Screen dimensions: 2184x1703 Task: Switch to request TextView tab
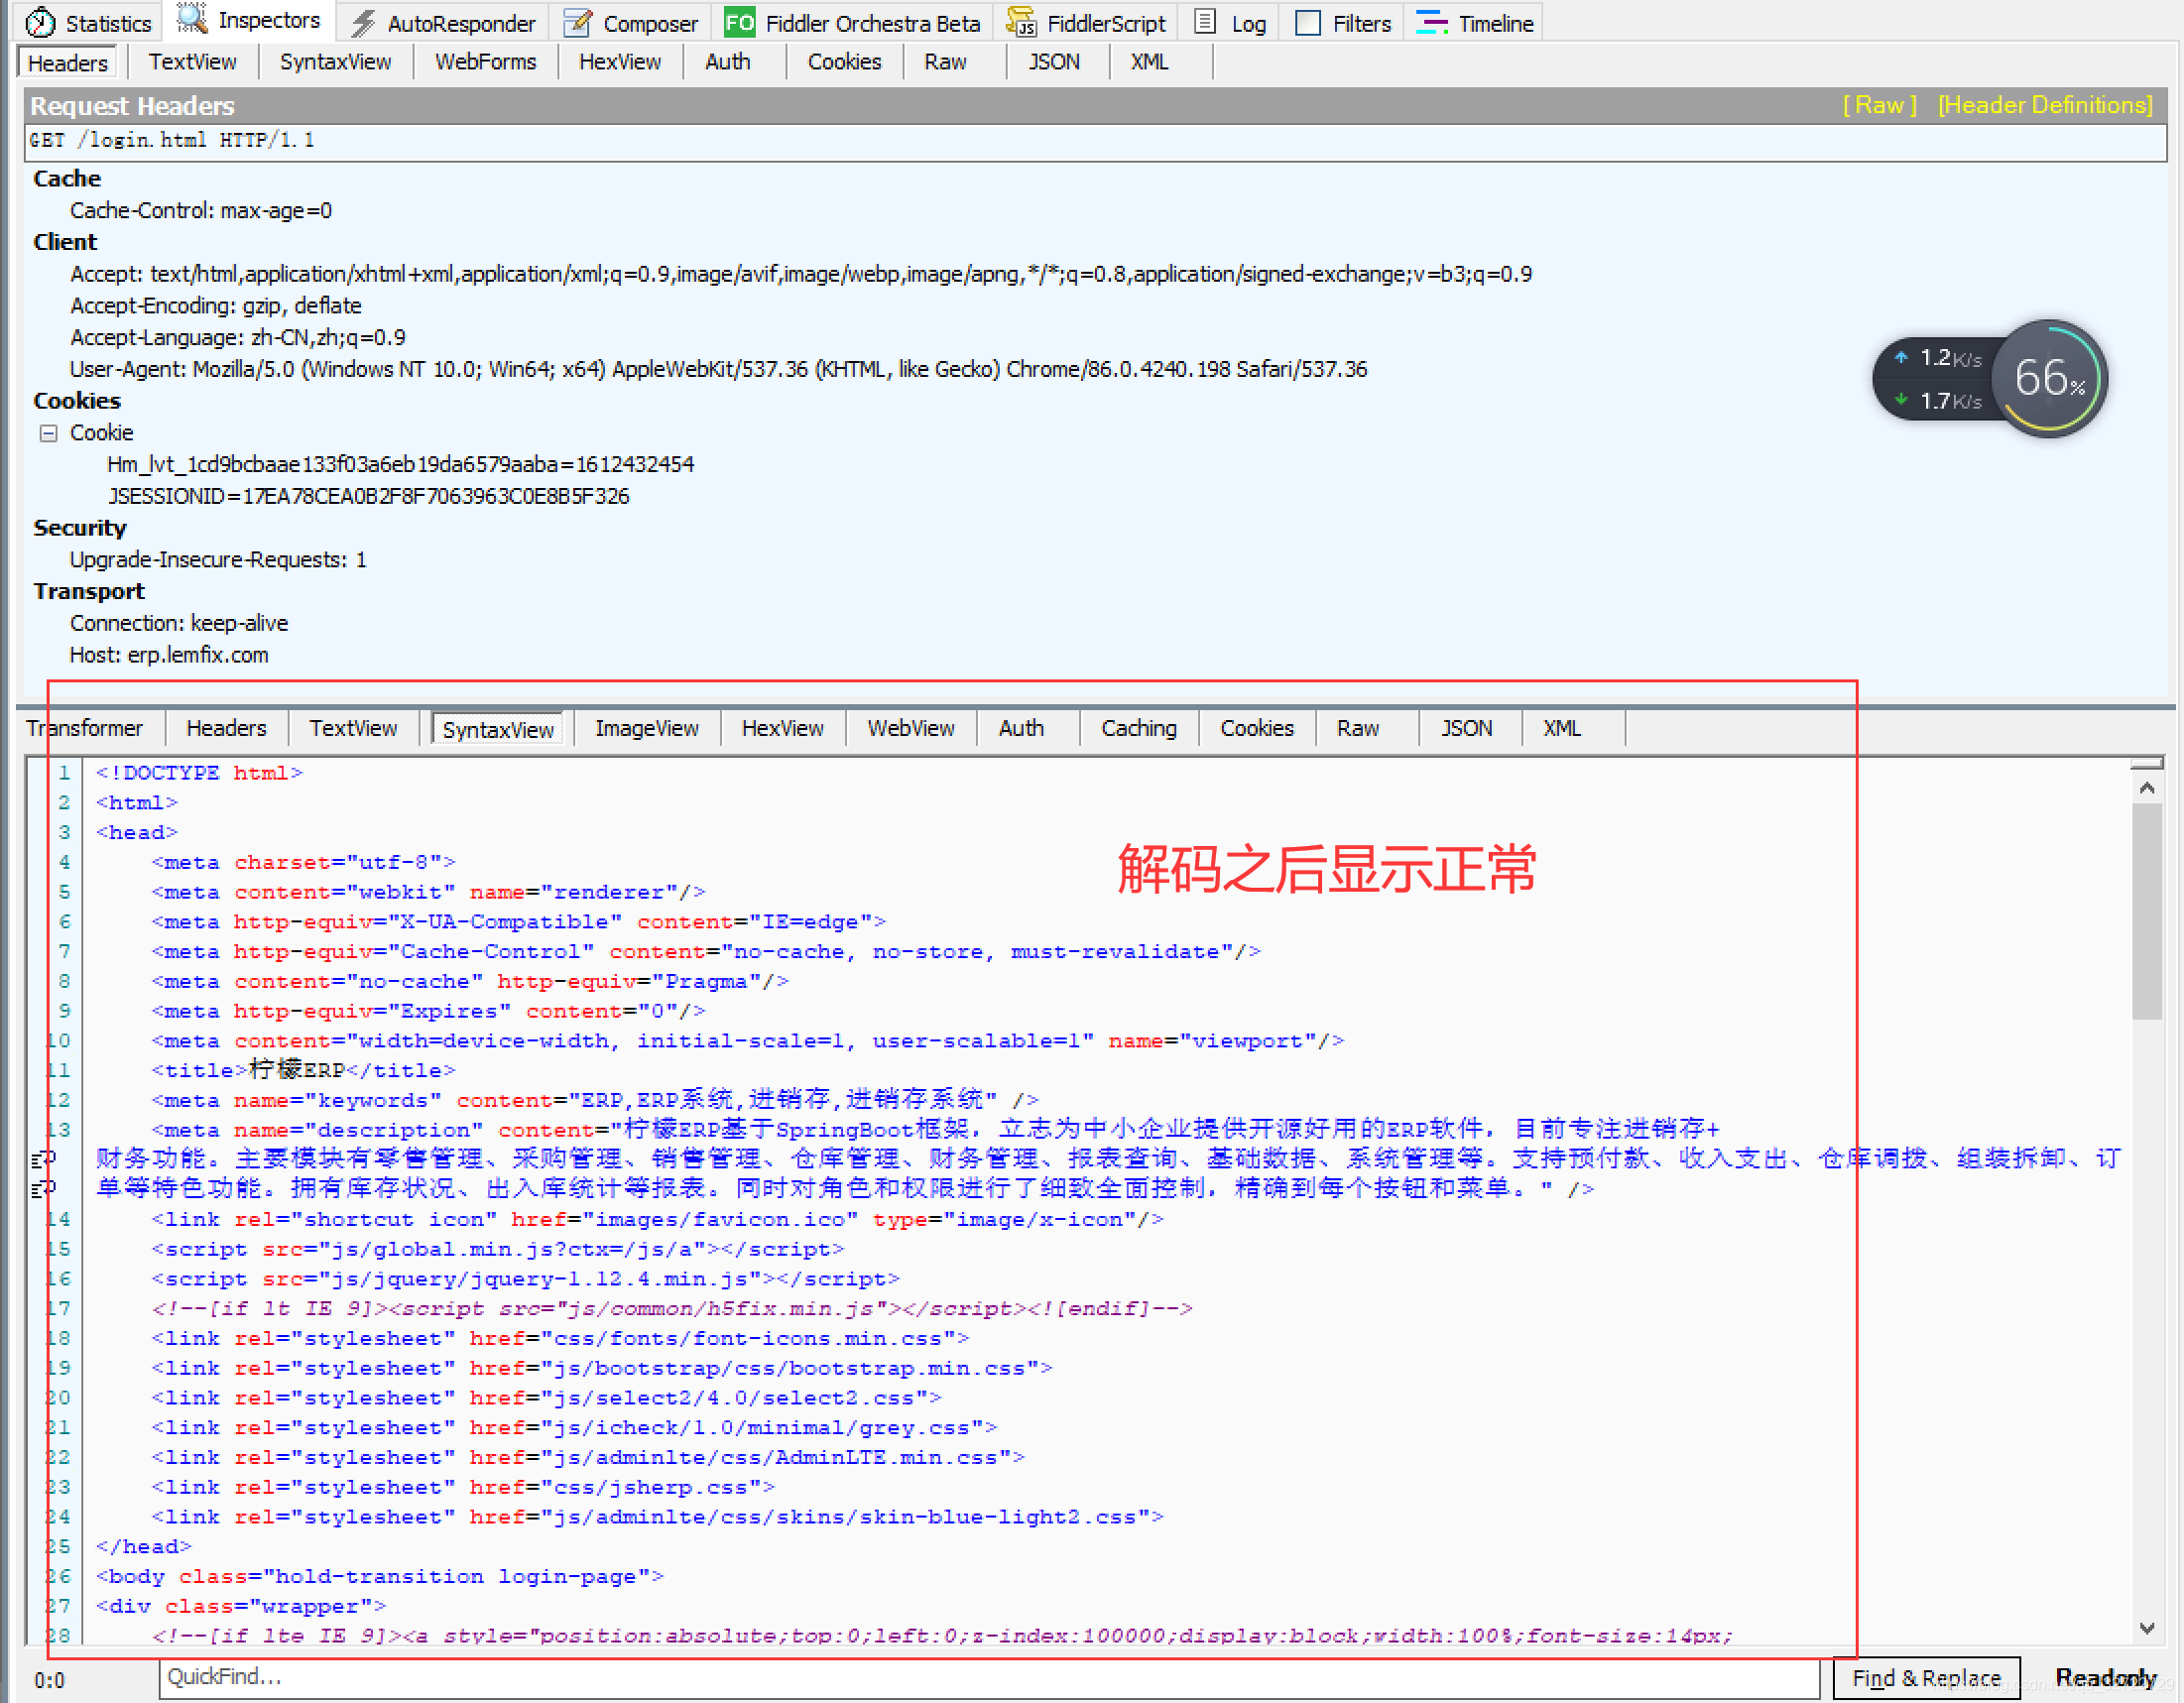[192, 62]
